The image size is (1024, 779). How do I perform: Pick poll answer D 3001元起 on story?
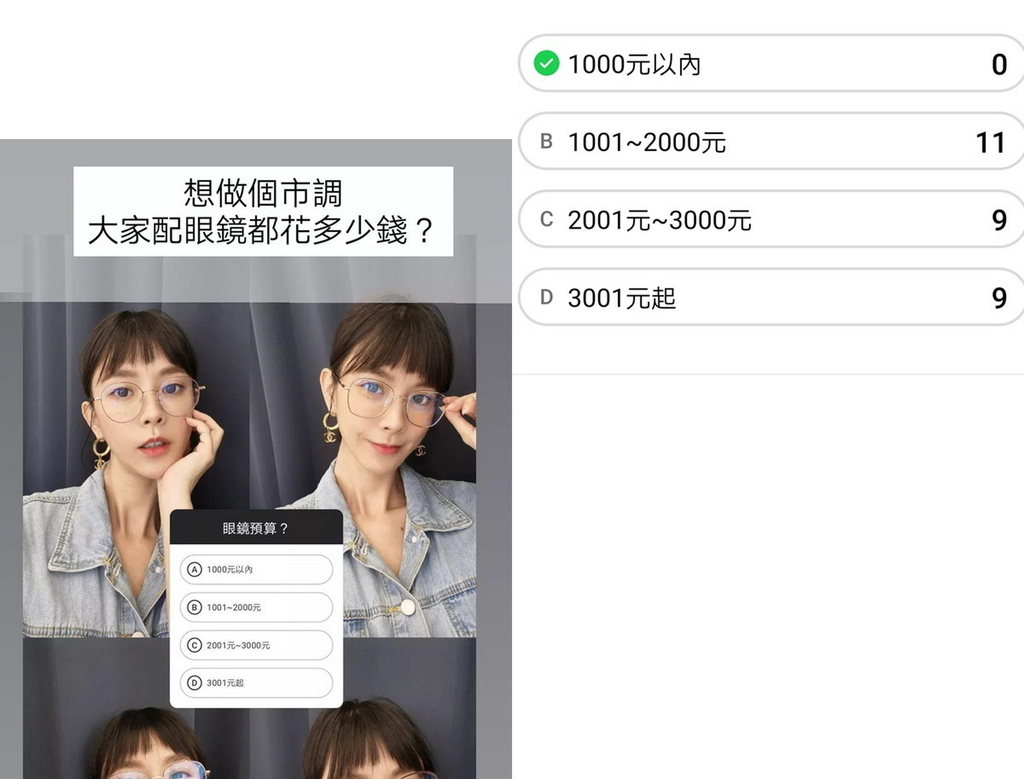click(x=256, y=683)
